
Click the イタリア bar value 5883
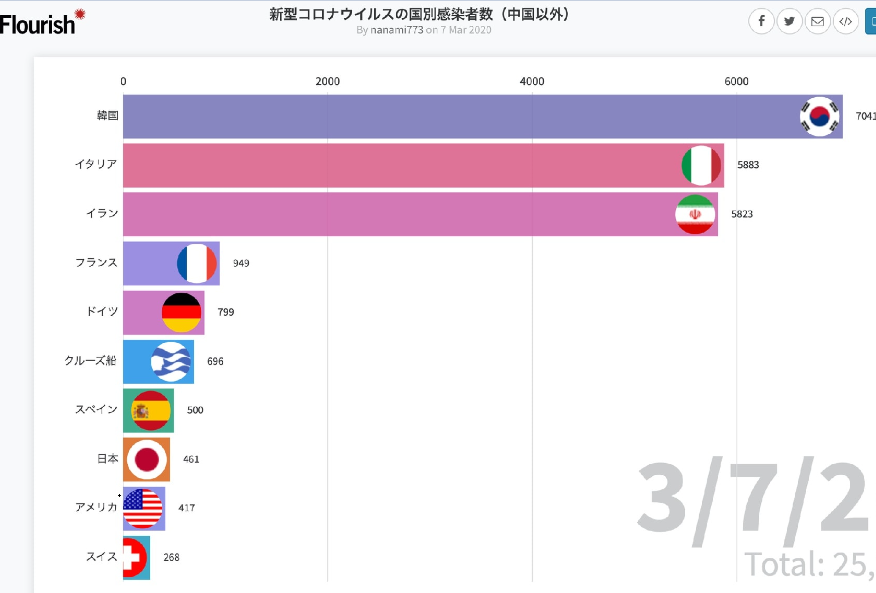[748, 165]
